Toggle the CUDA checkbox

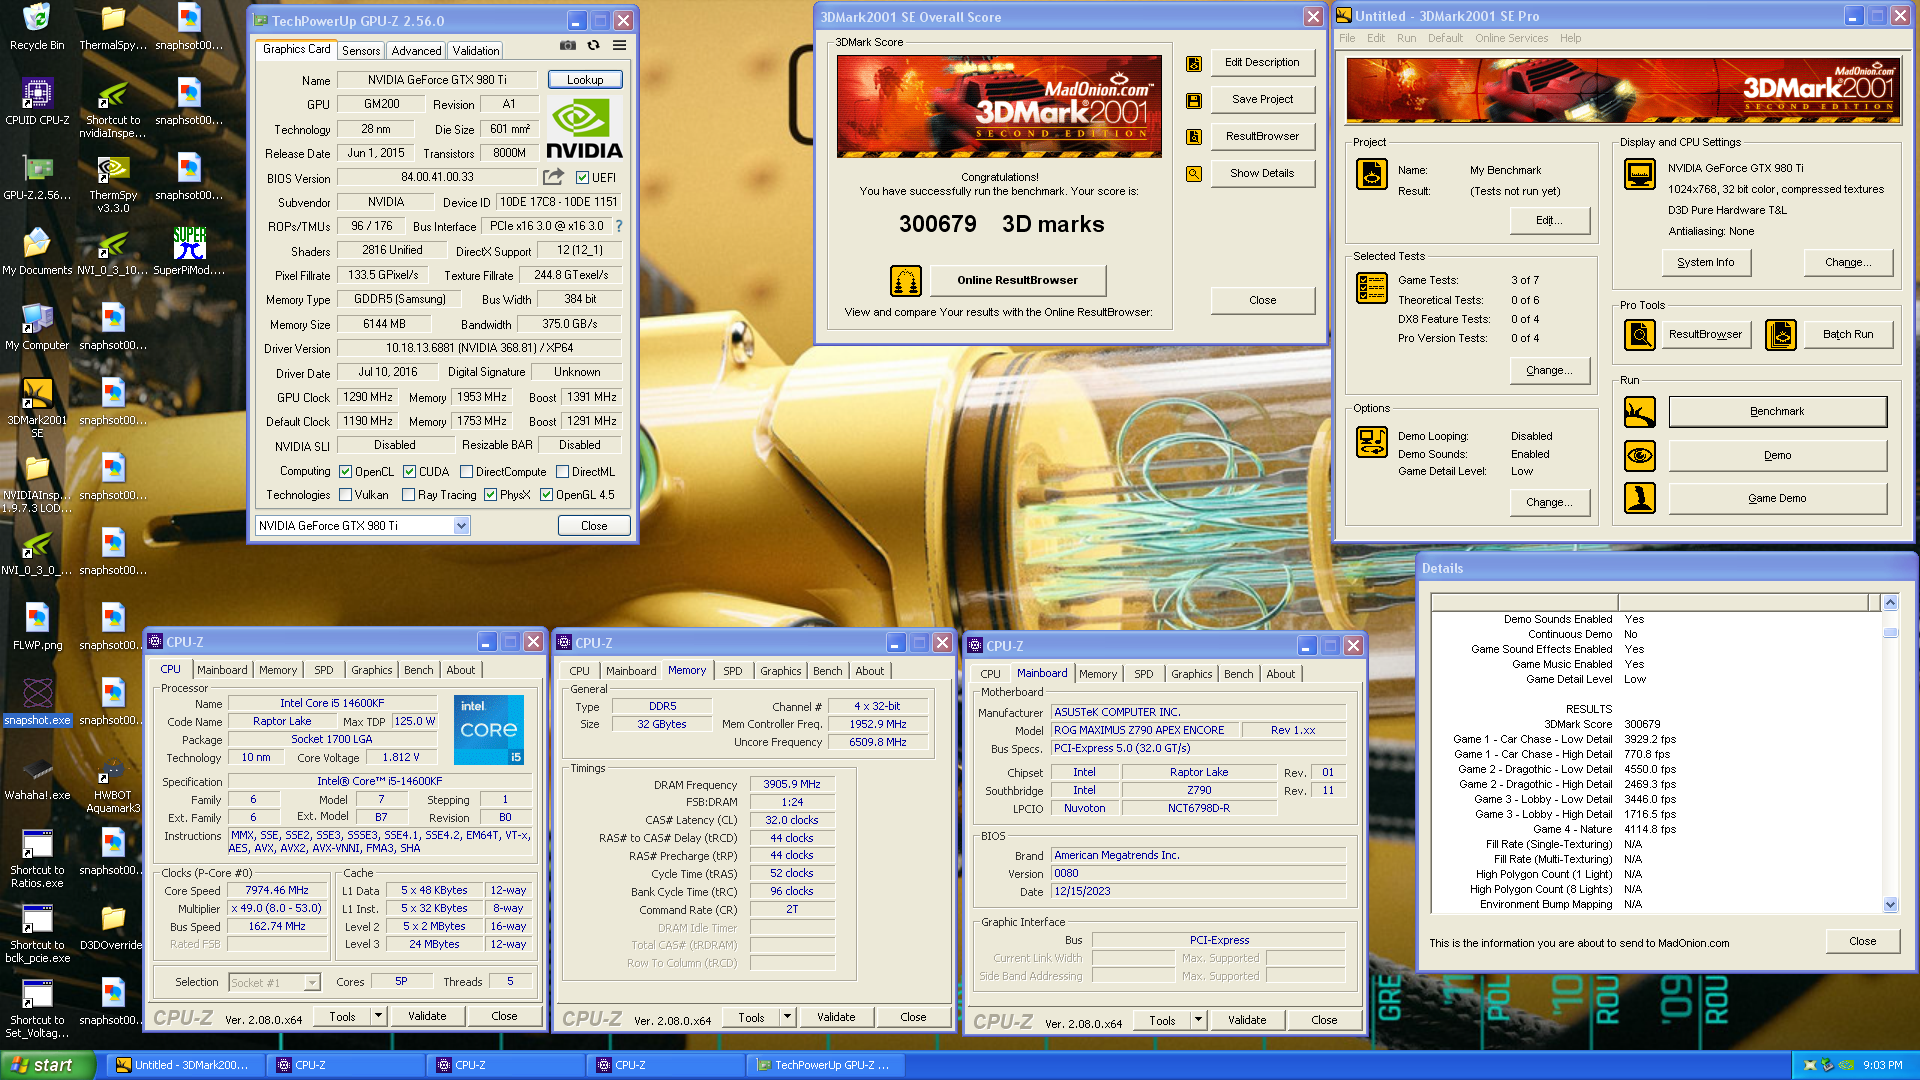(409, 472)
